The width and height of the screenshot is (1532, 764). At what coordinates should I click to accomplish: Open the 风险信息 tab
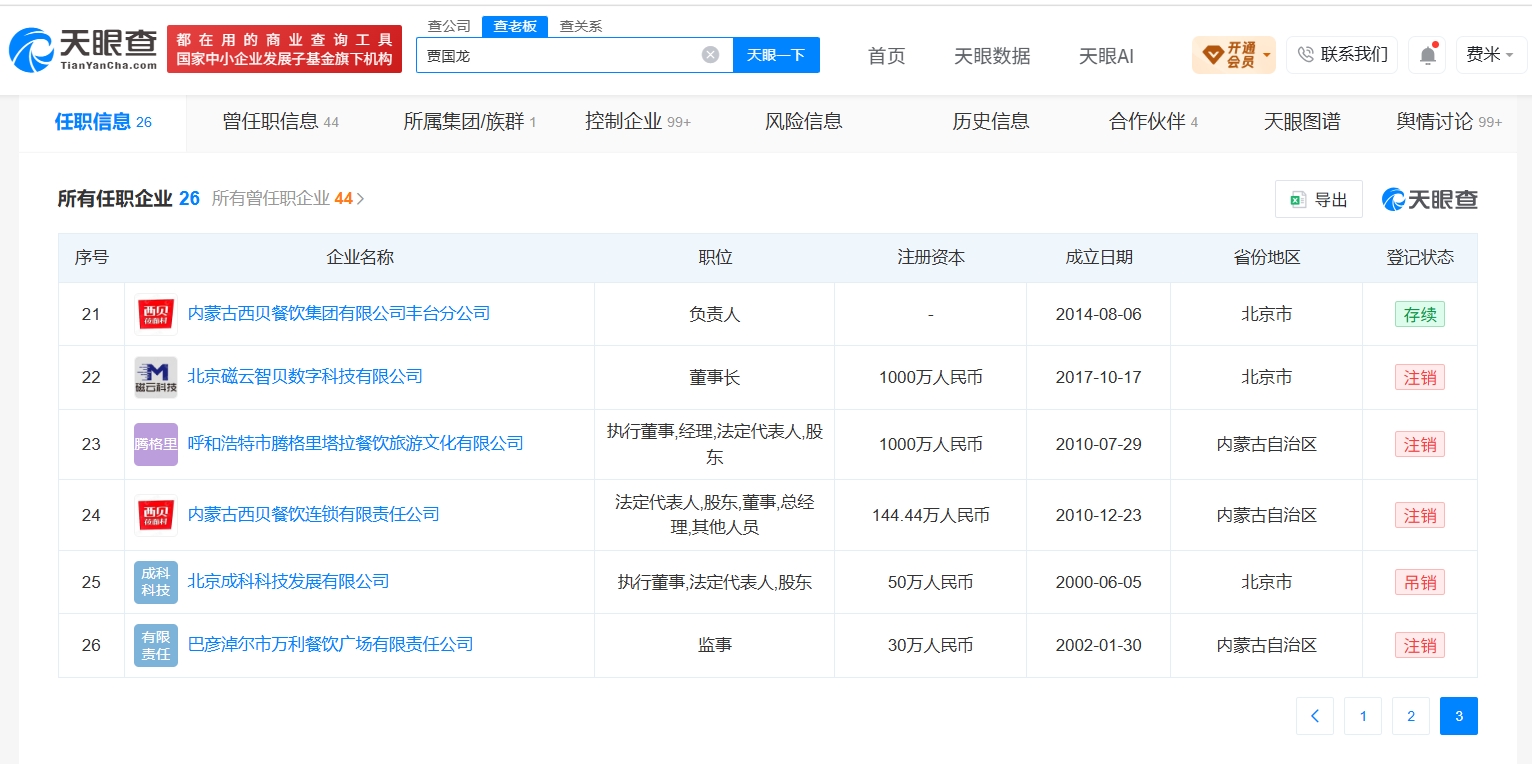point(804,122)
